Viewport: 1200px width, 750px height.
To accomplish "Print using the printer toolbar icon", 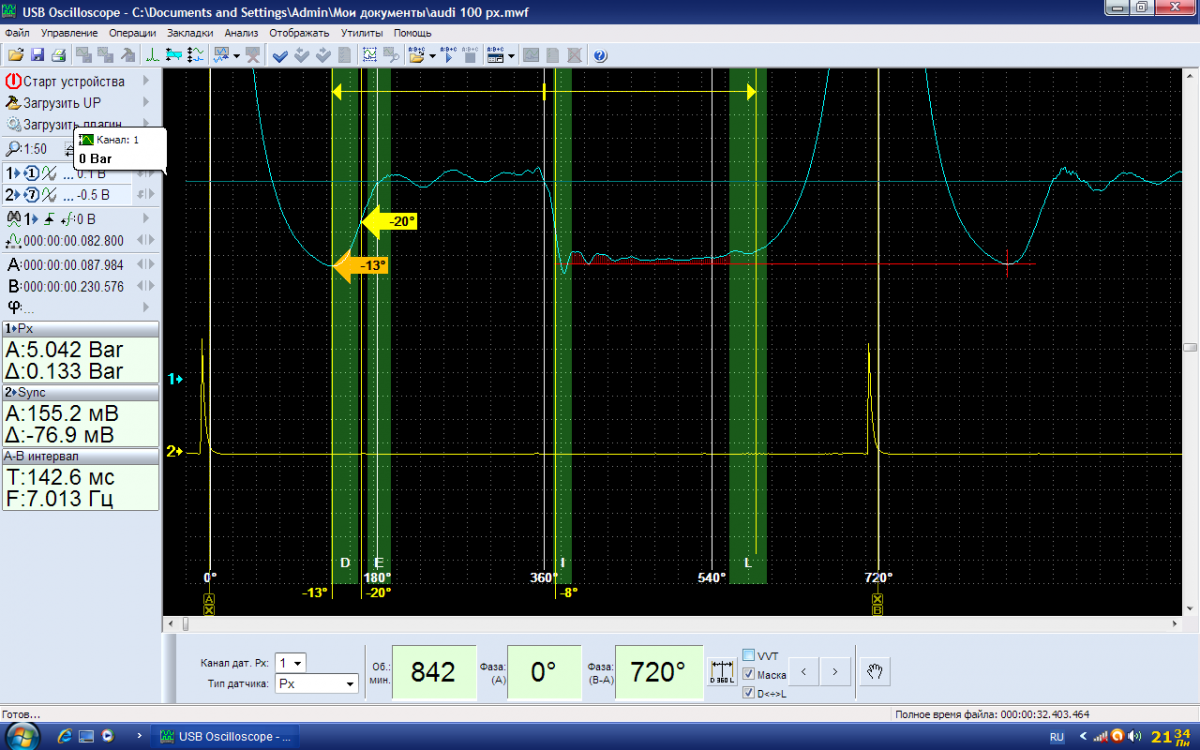I will pyautogui.click(x=58, y=55).
